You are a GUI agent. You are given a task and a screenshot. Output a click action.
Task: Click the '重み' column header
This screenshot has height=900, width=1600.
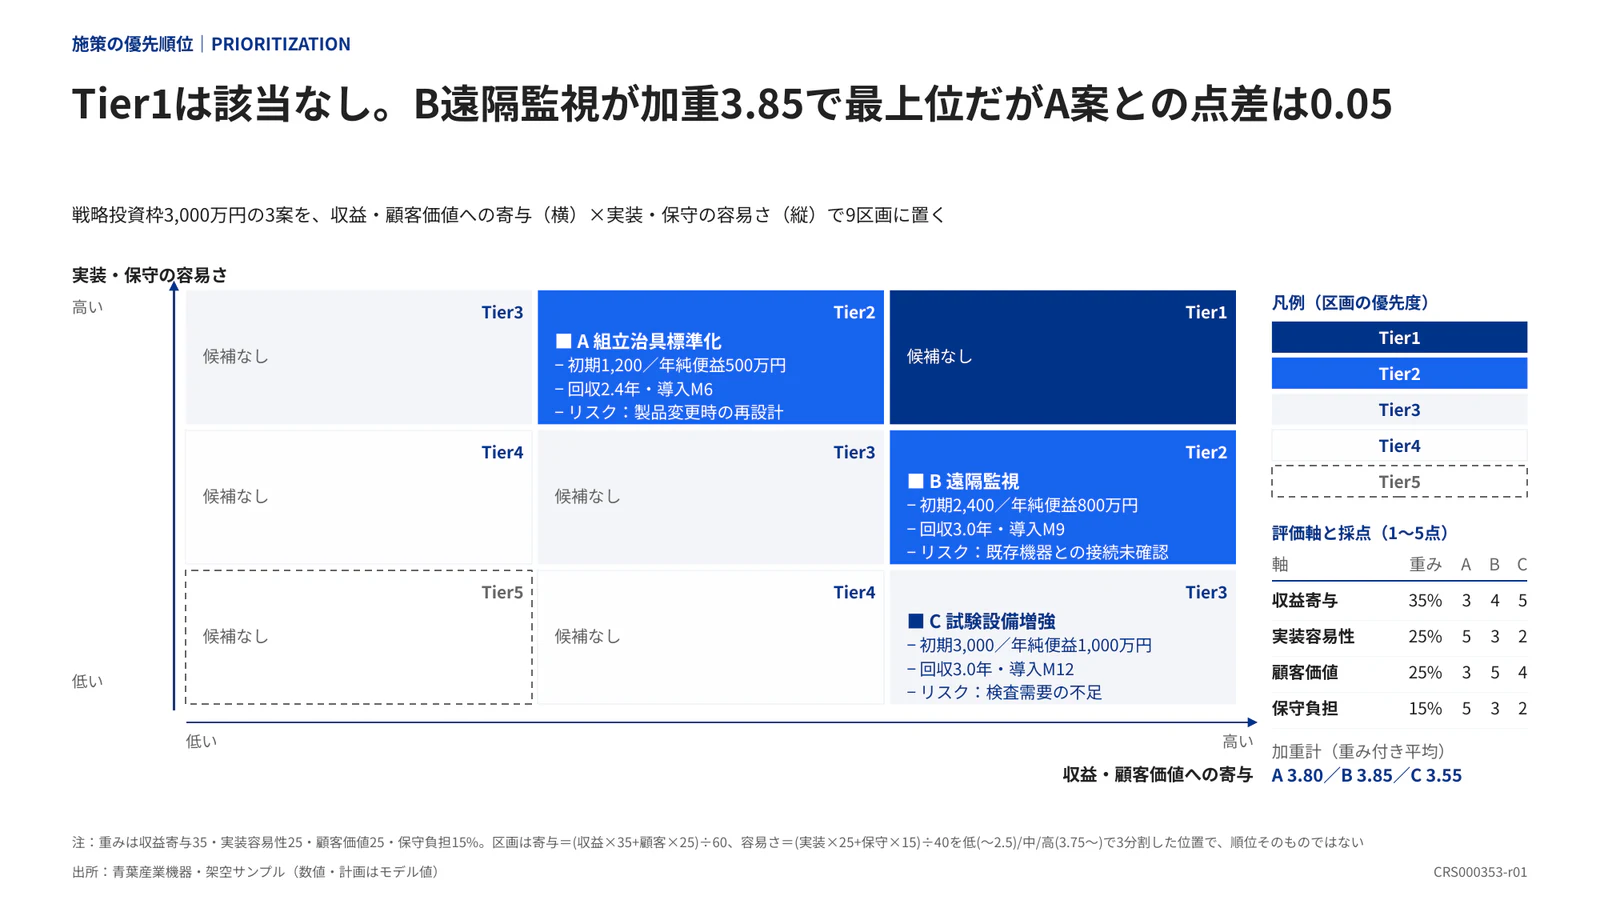[1425, 564]
